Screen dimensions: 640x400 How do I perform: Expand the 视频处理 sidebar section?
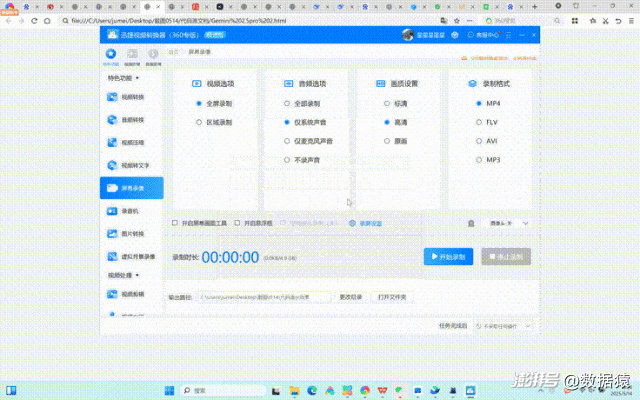pyautogui.click(x=123, y=275)
